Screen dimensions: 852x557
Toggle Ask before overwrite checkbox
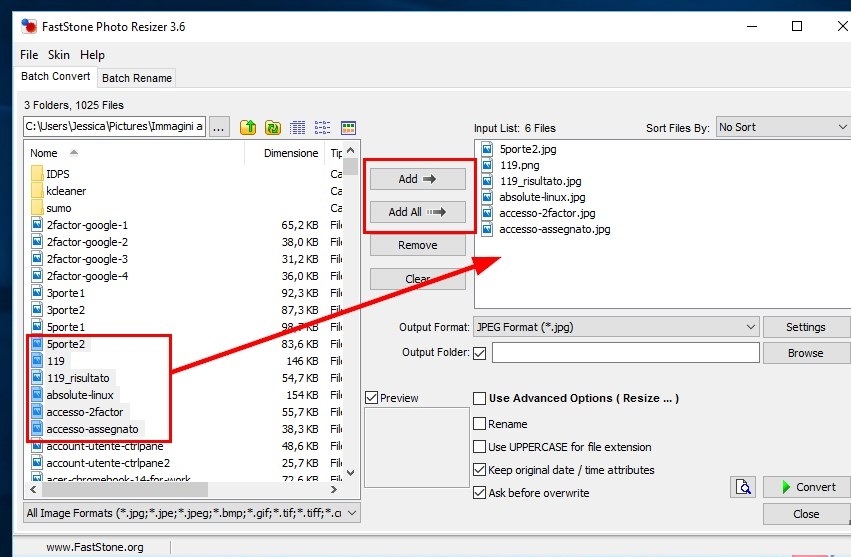(479, 493)
